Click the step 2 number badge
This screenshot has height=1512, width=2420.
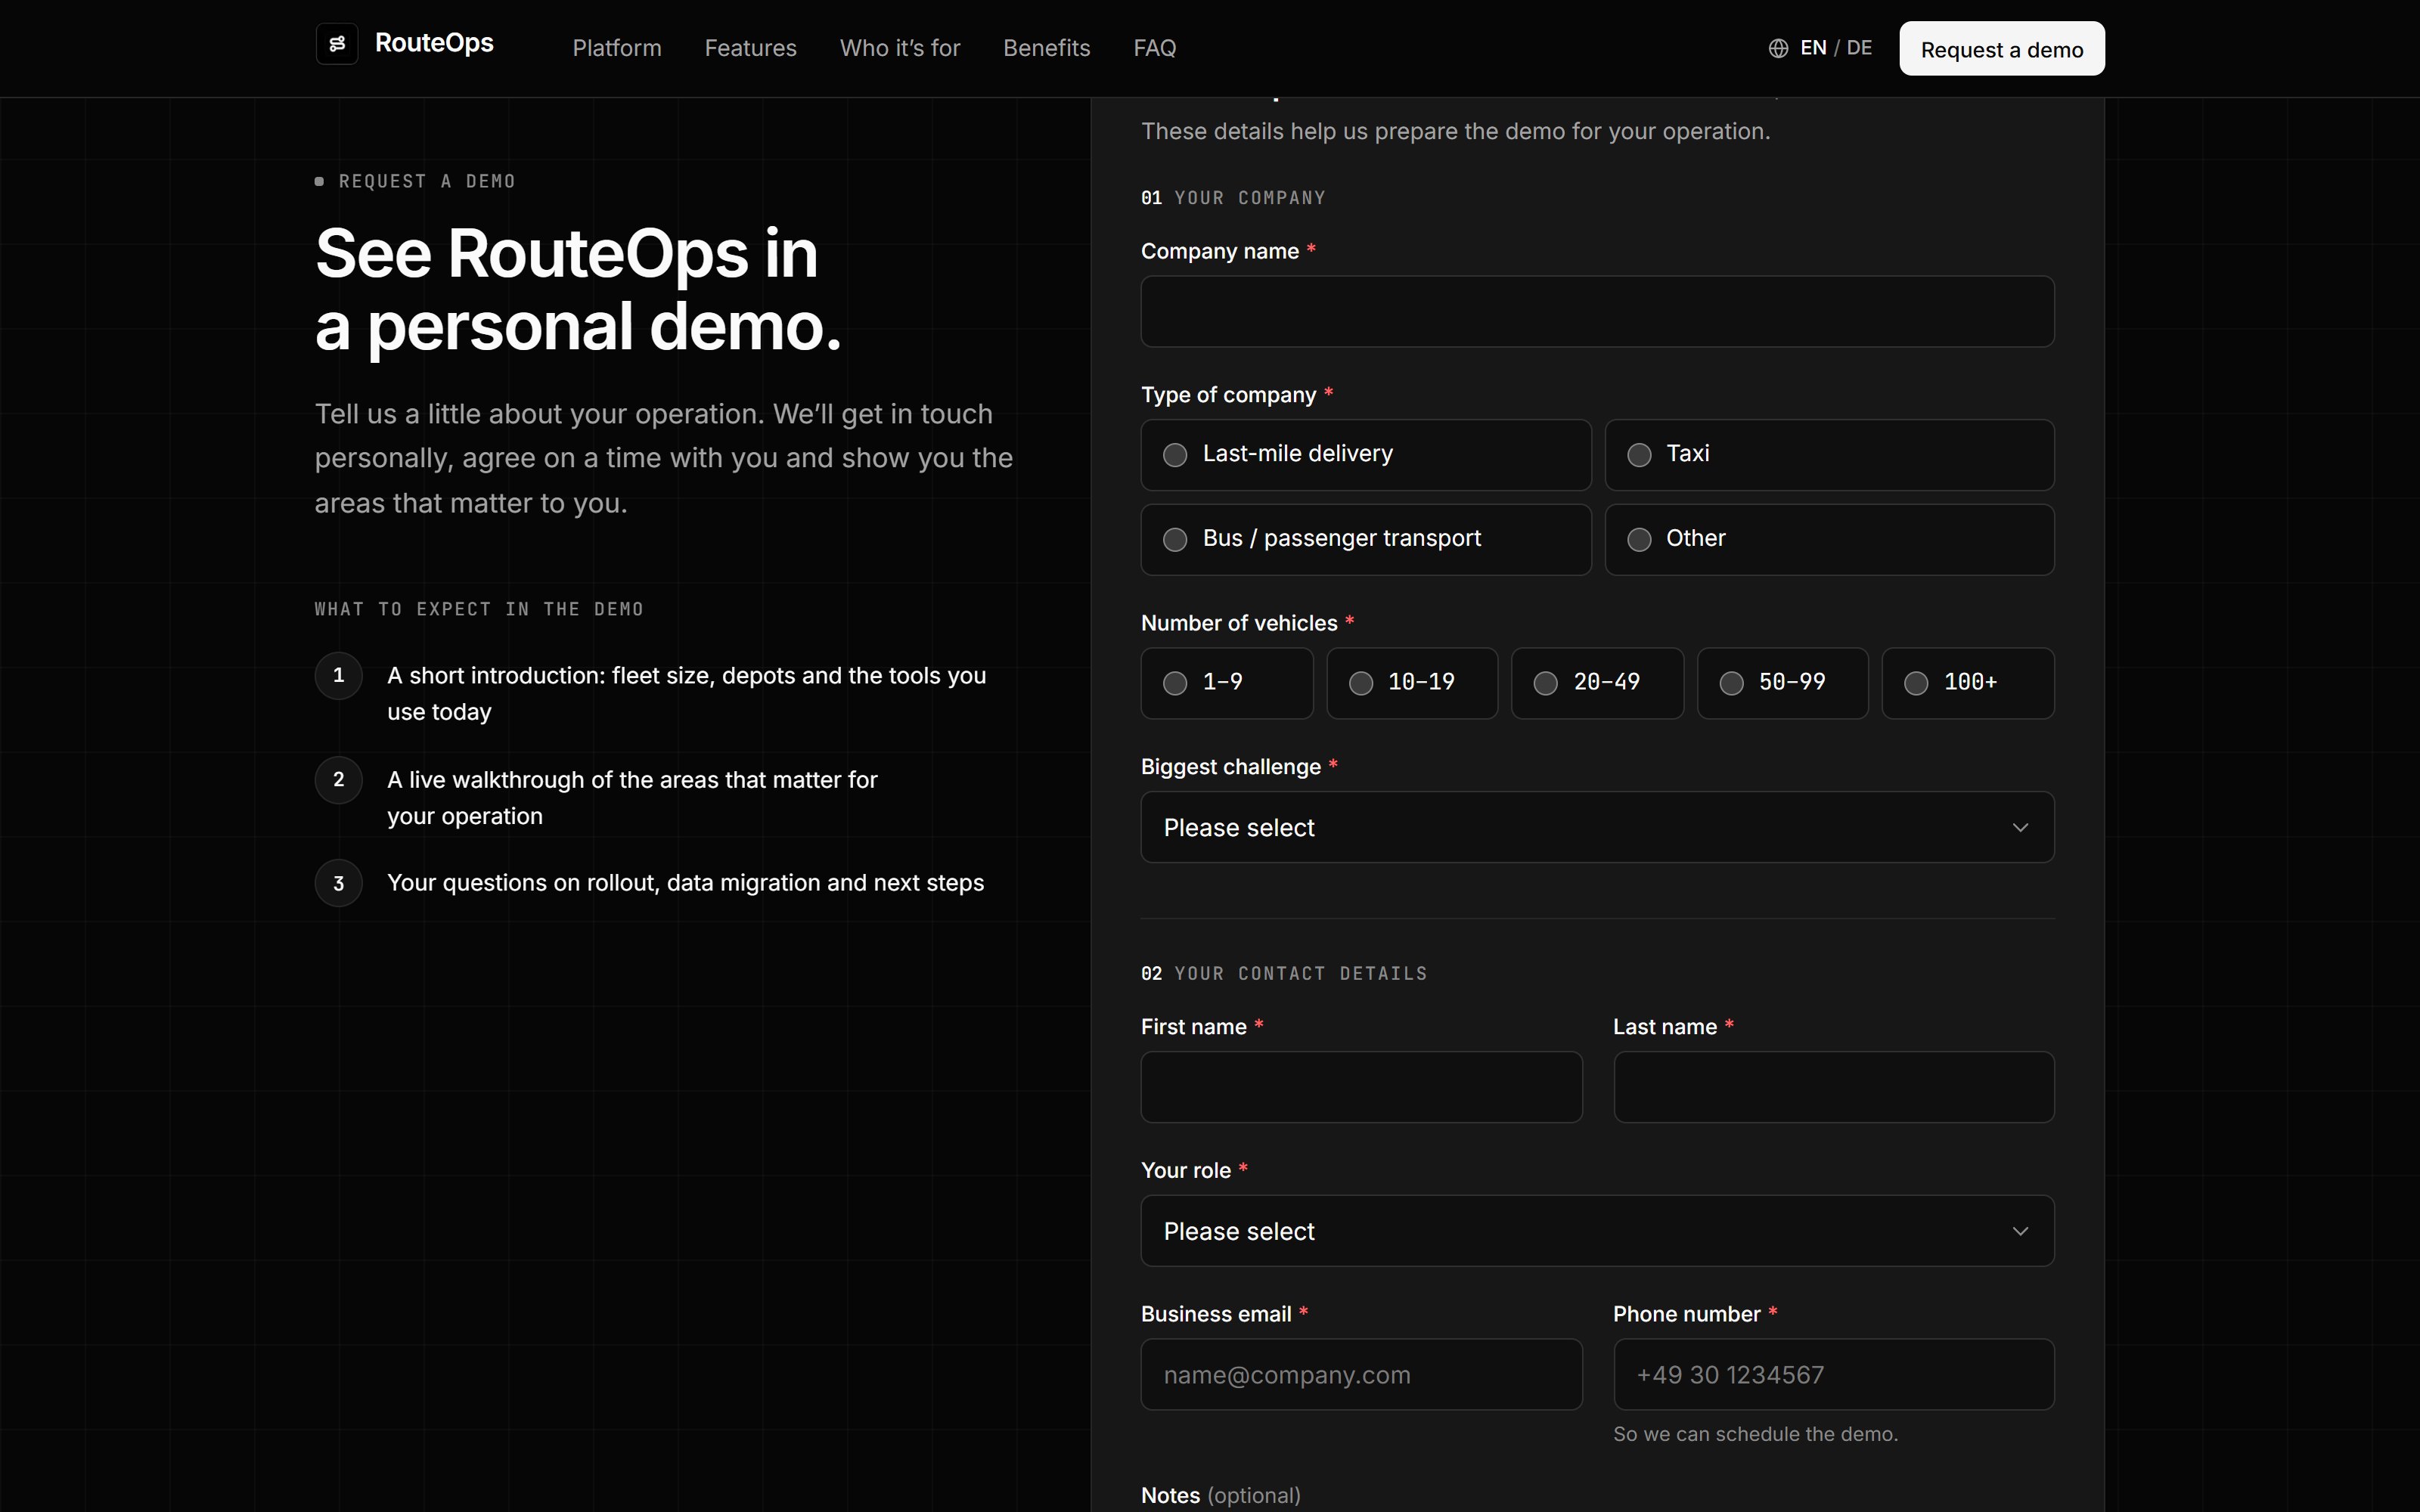339,780
